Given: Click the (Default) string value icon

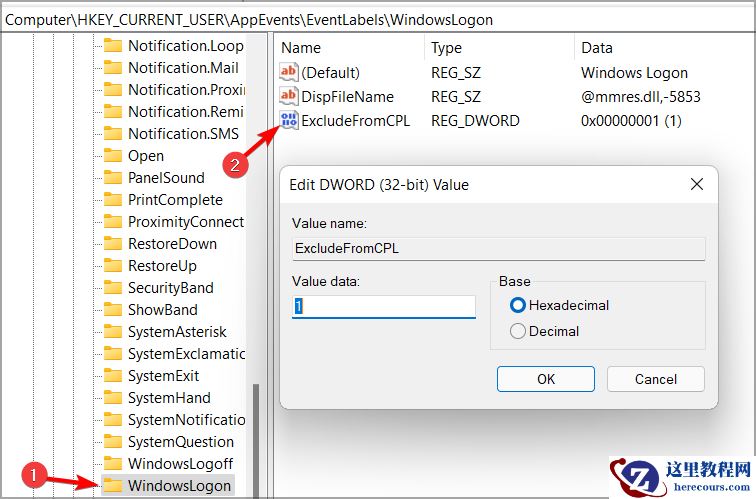Looking at the screenshot, I should [288, 72].
